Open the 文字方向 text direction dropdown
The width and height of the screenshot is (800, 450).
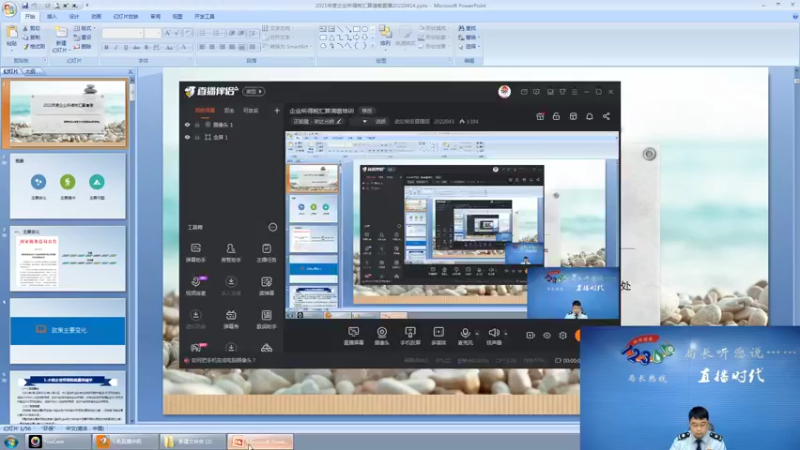click(x=279, y=29)
